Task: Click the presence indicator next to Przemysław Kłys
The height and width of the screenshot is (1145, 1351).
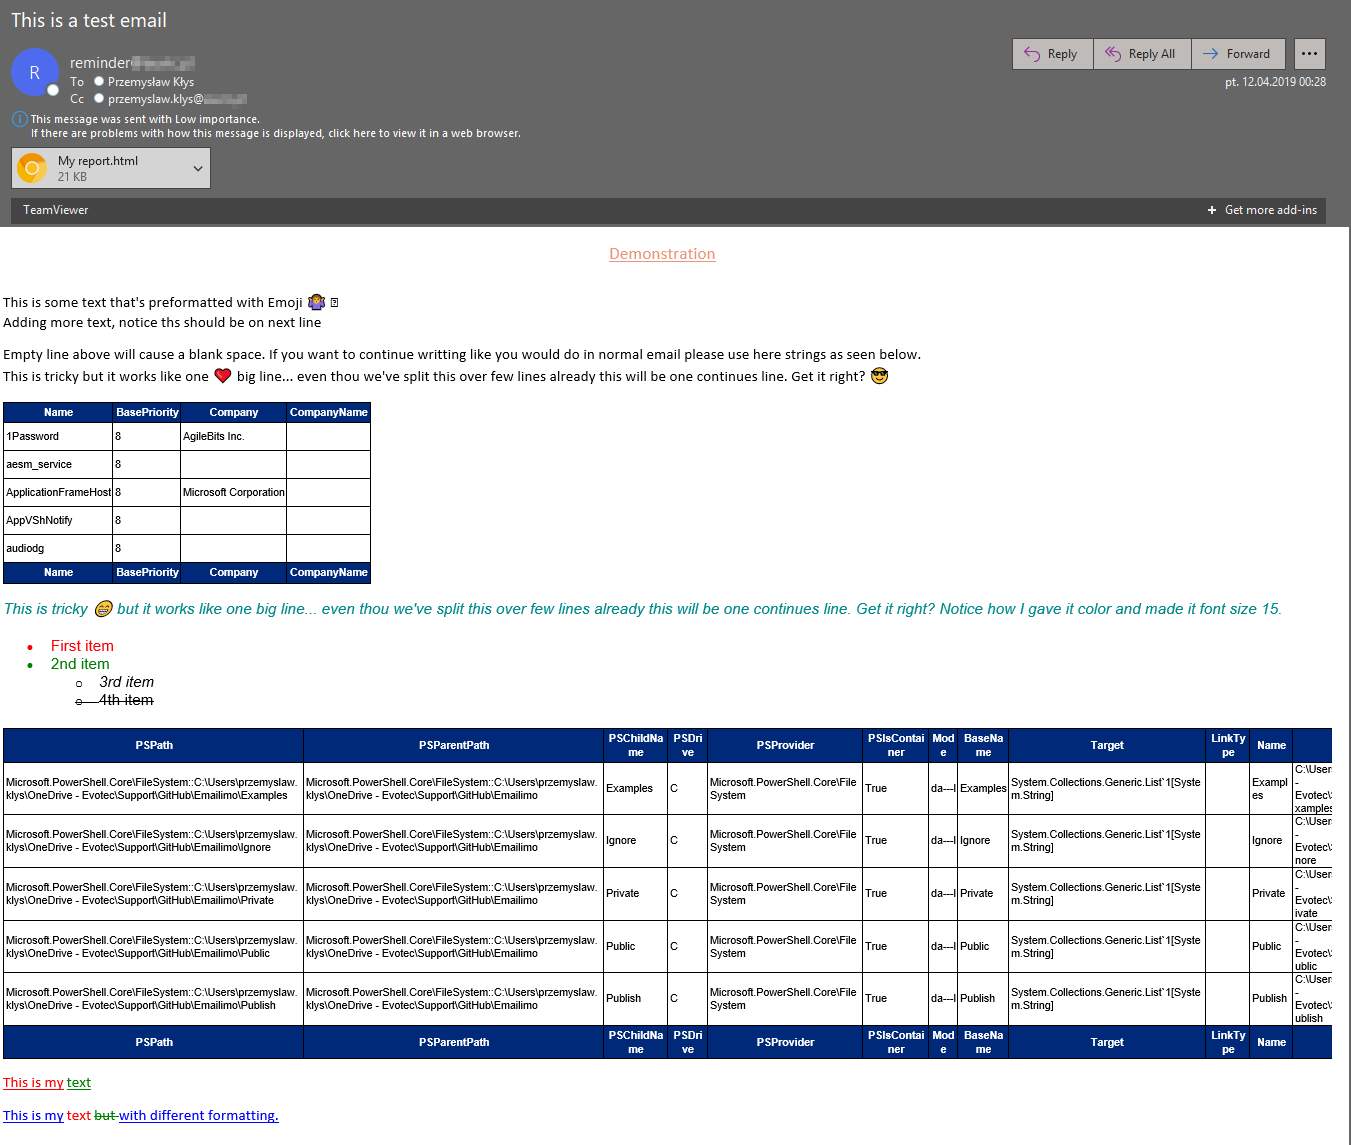Action: pos(98,81)
